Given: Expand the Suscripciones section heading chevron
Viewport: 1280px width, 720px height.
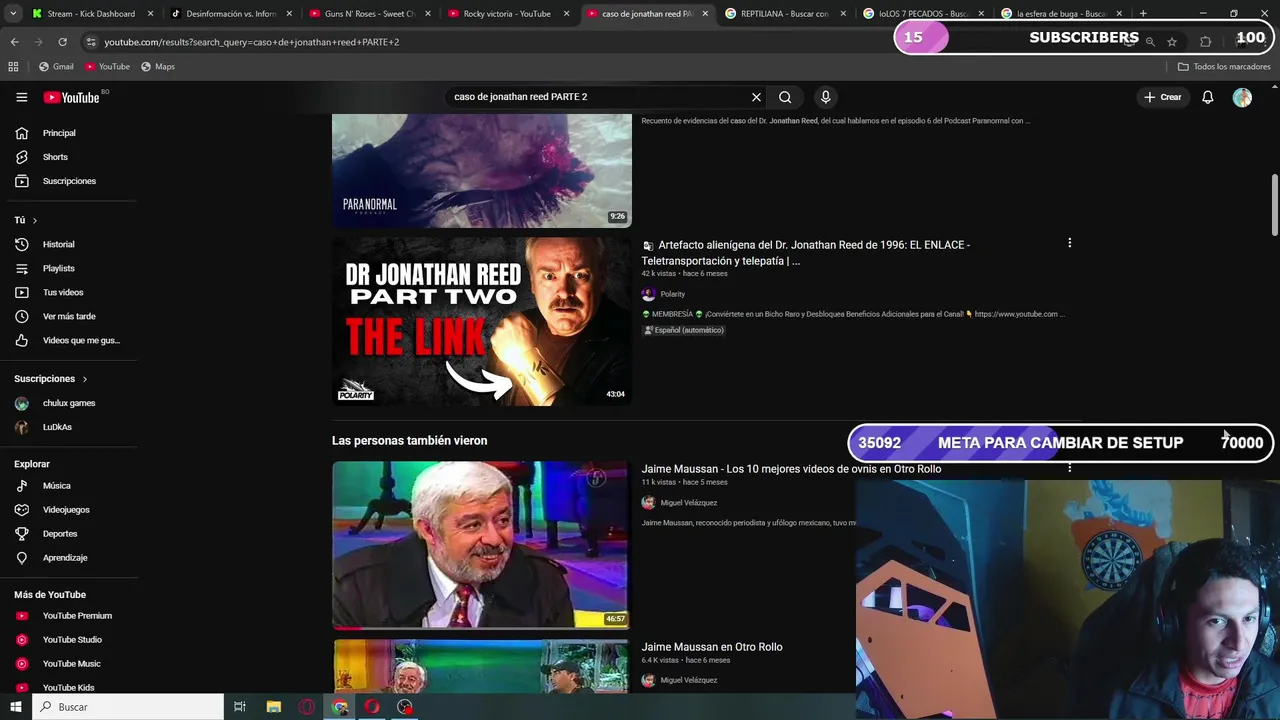Looking at the screenshot, I should pos(84,379).
